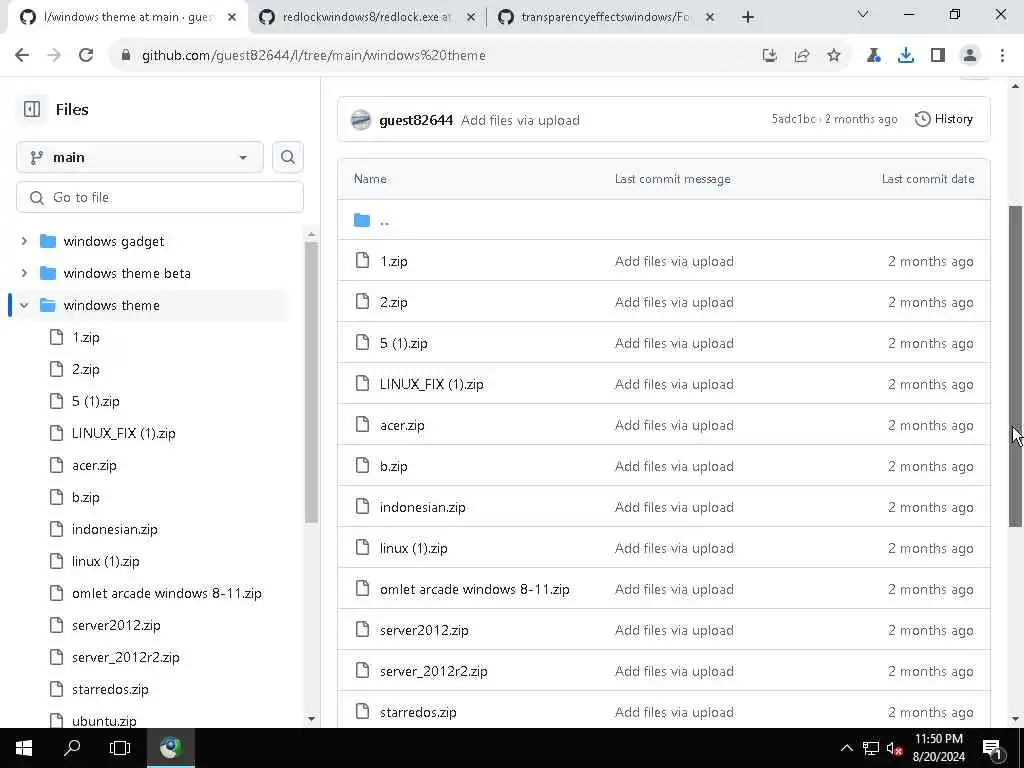The height and width of the screenshot is (768, 1024).
Task: Click the guest82644 avatar image
Action: 360,120
